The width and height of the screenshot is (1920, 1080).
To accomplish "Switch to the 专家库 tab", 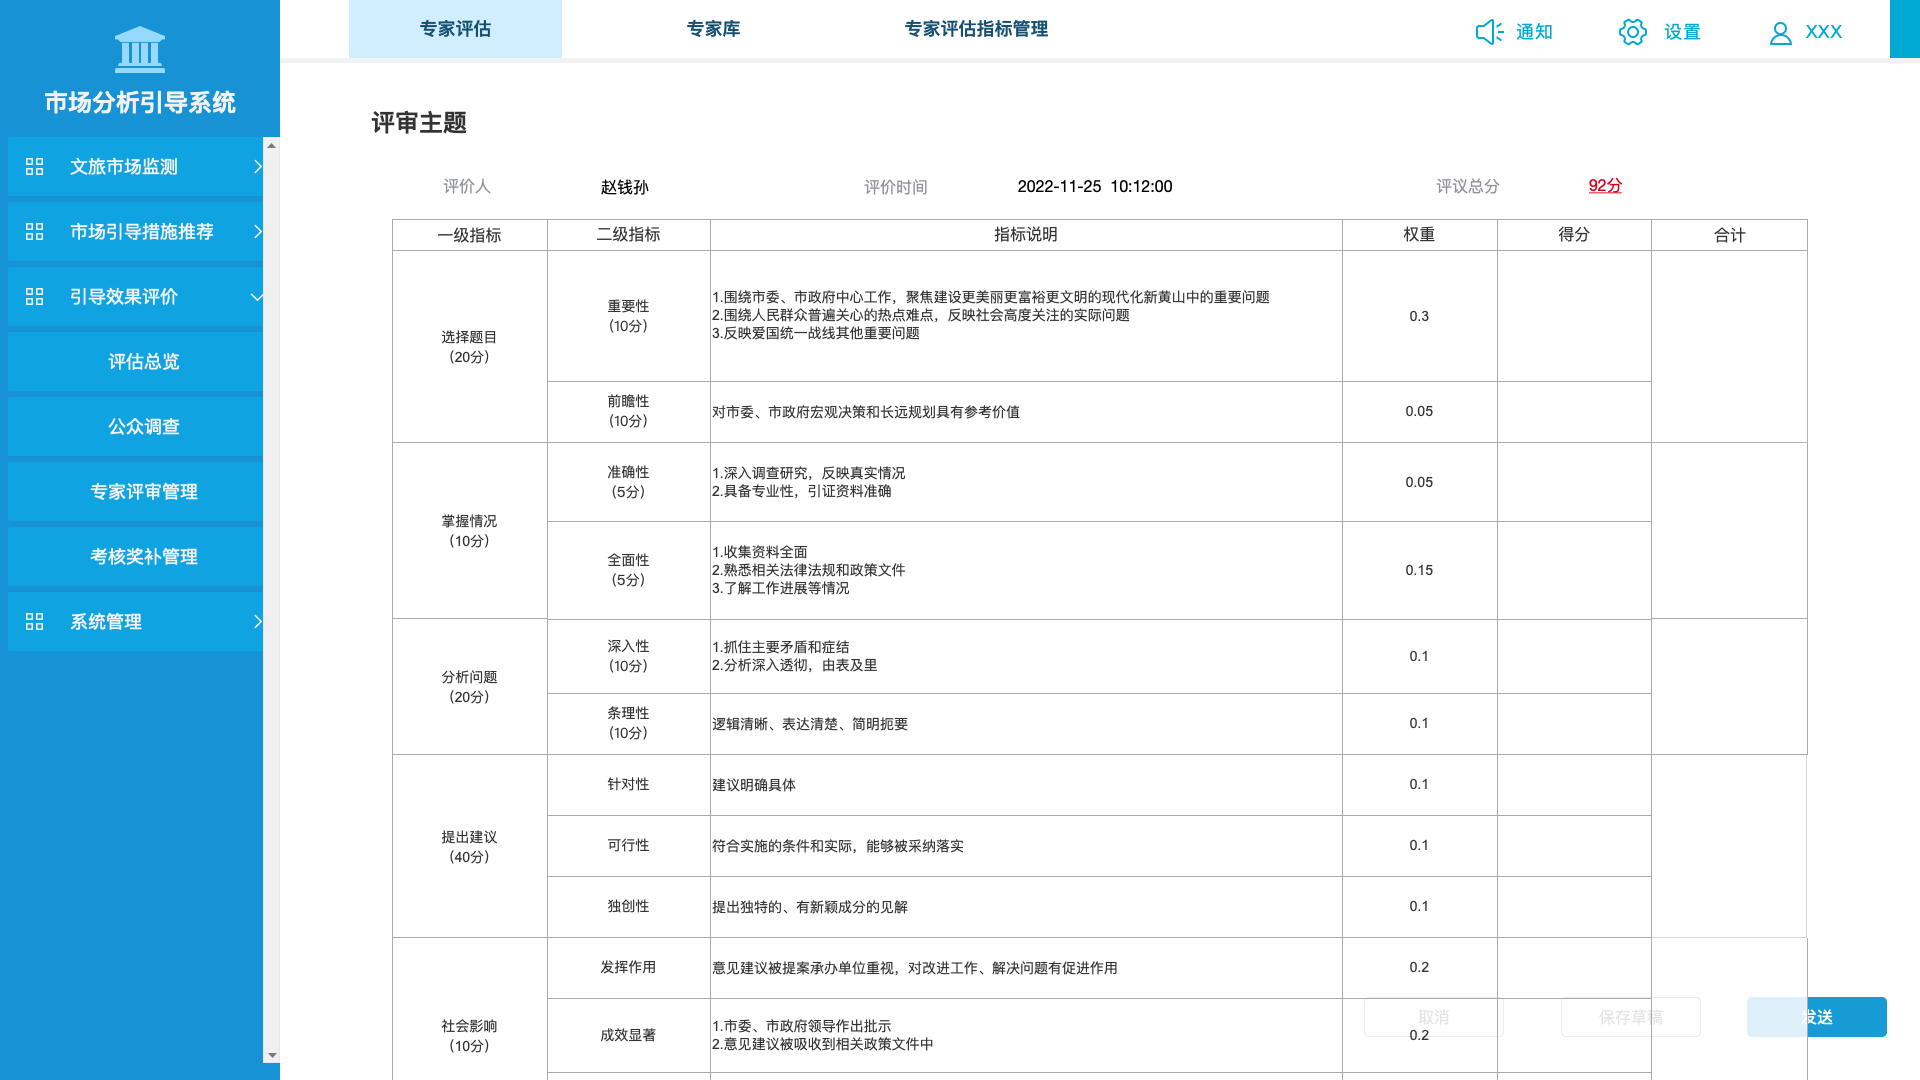I will [x=713, y=29].
